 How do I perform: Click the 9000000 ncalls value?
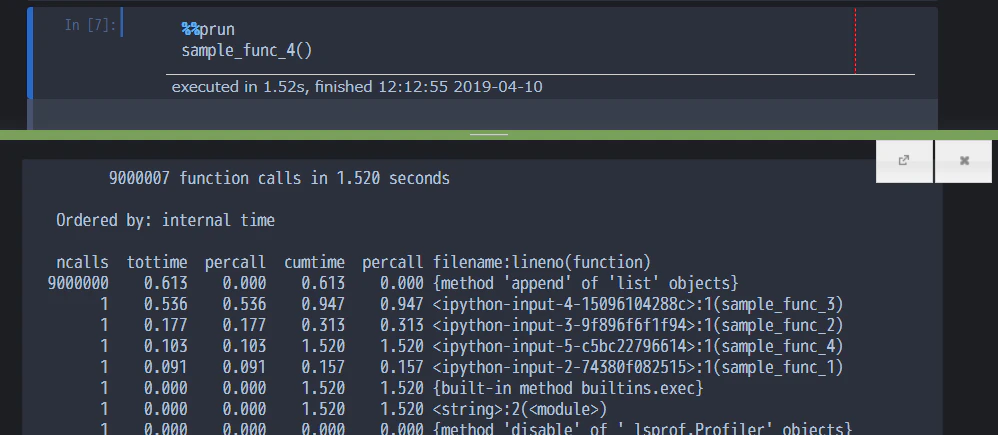click(78, 283)
